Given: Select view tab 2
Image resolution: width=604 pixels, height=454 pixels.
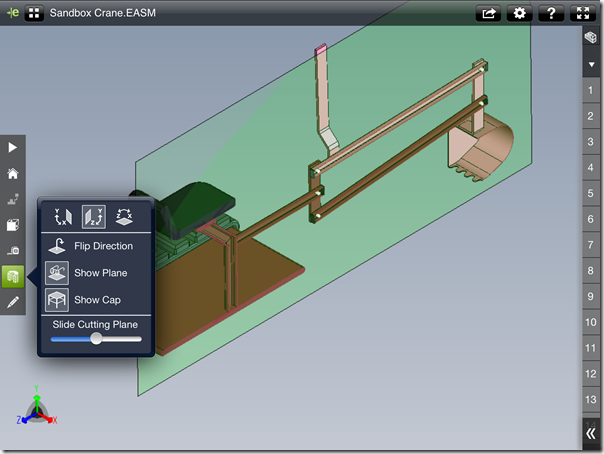Looking at the screenshot, I should click(x=591, y=116).
